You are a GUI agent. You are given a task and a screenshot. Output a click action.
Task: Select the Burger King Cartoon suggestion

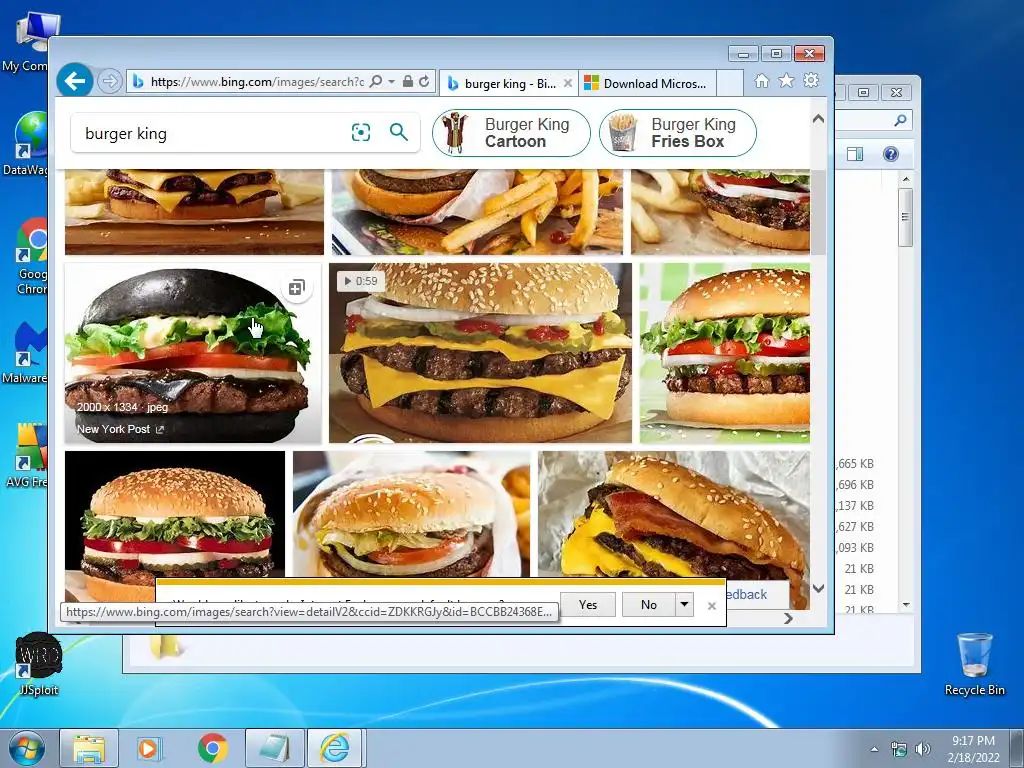click(x=511, y=133)
